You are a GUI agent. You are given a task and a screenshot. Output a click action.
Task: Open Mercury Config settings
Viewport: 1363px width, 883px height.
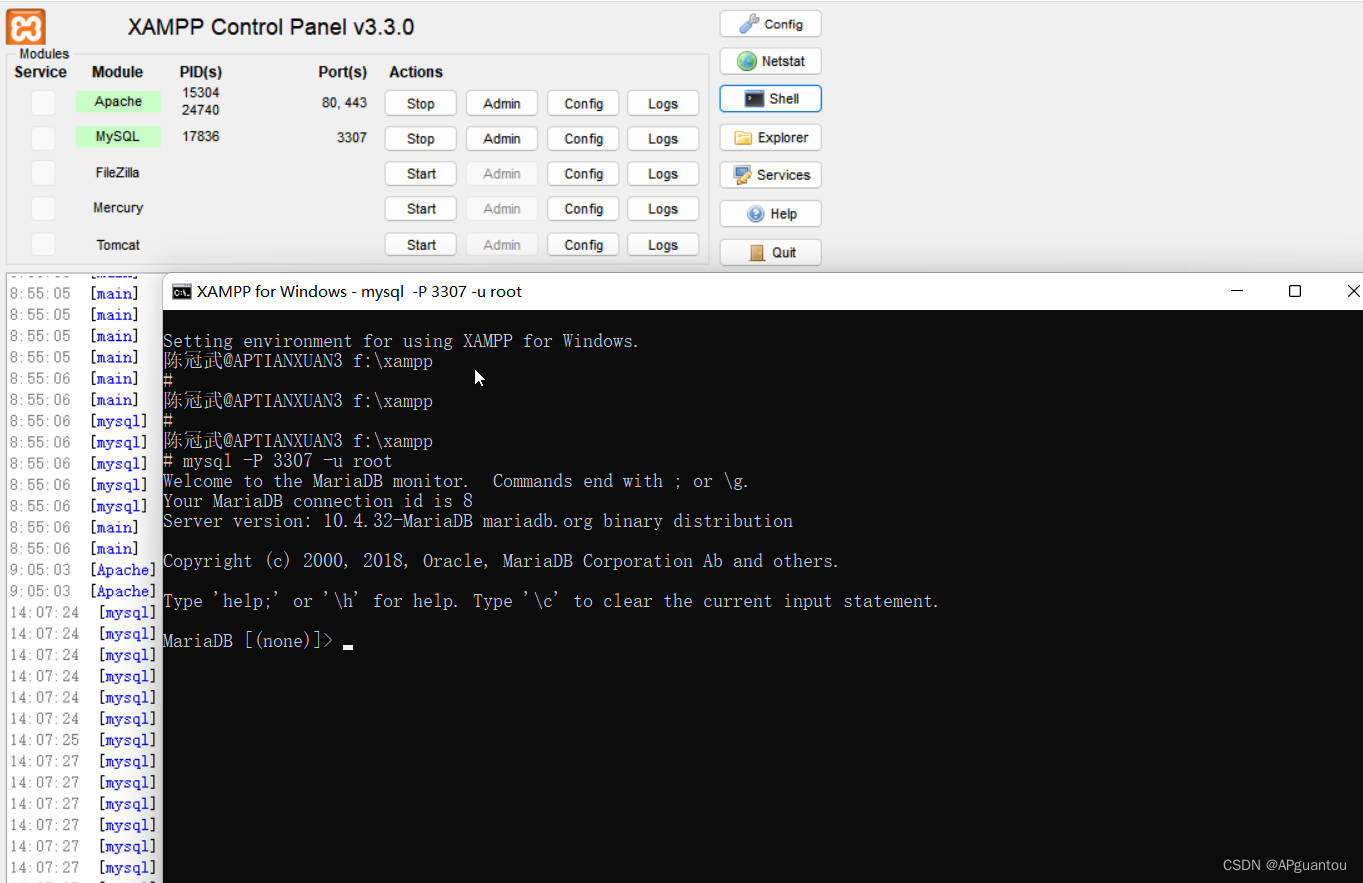pos(583,208)
